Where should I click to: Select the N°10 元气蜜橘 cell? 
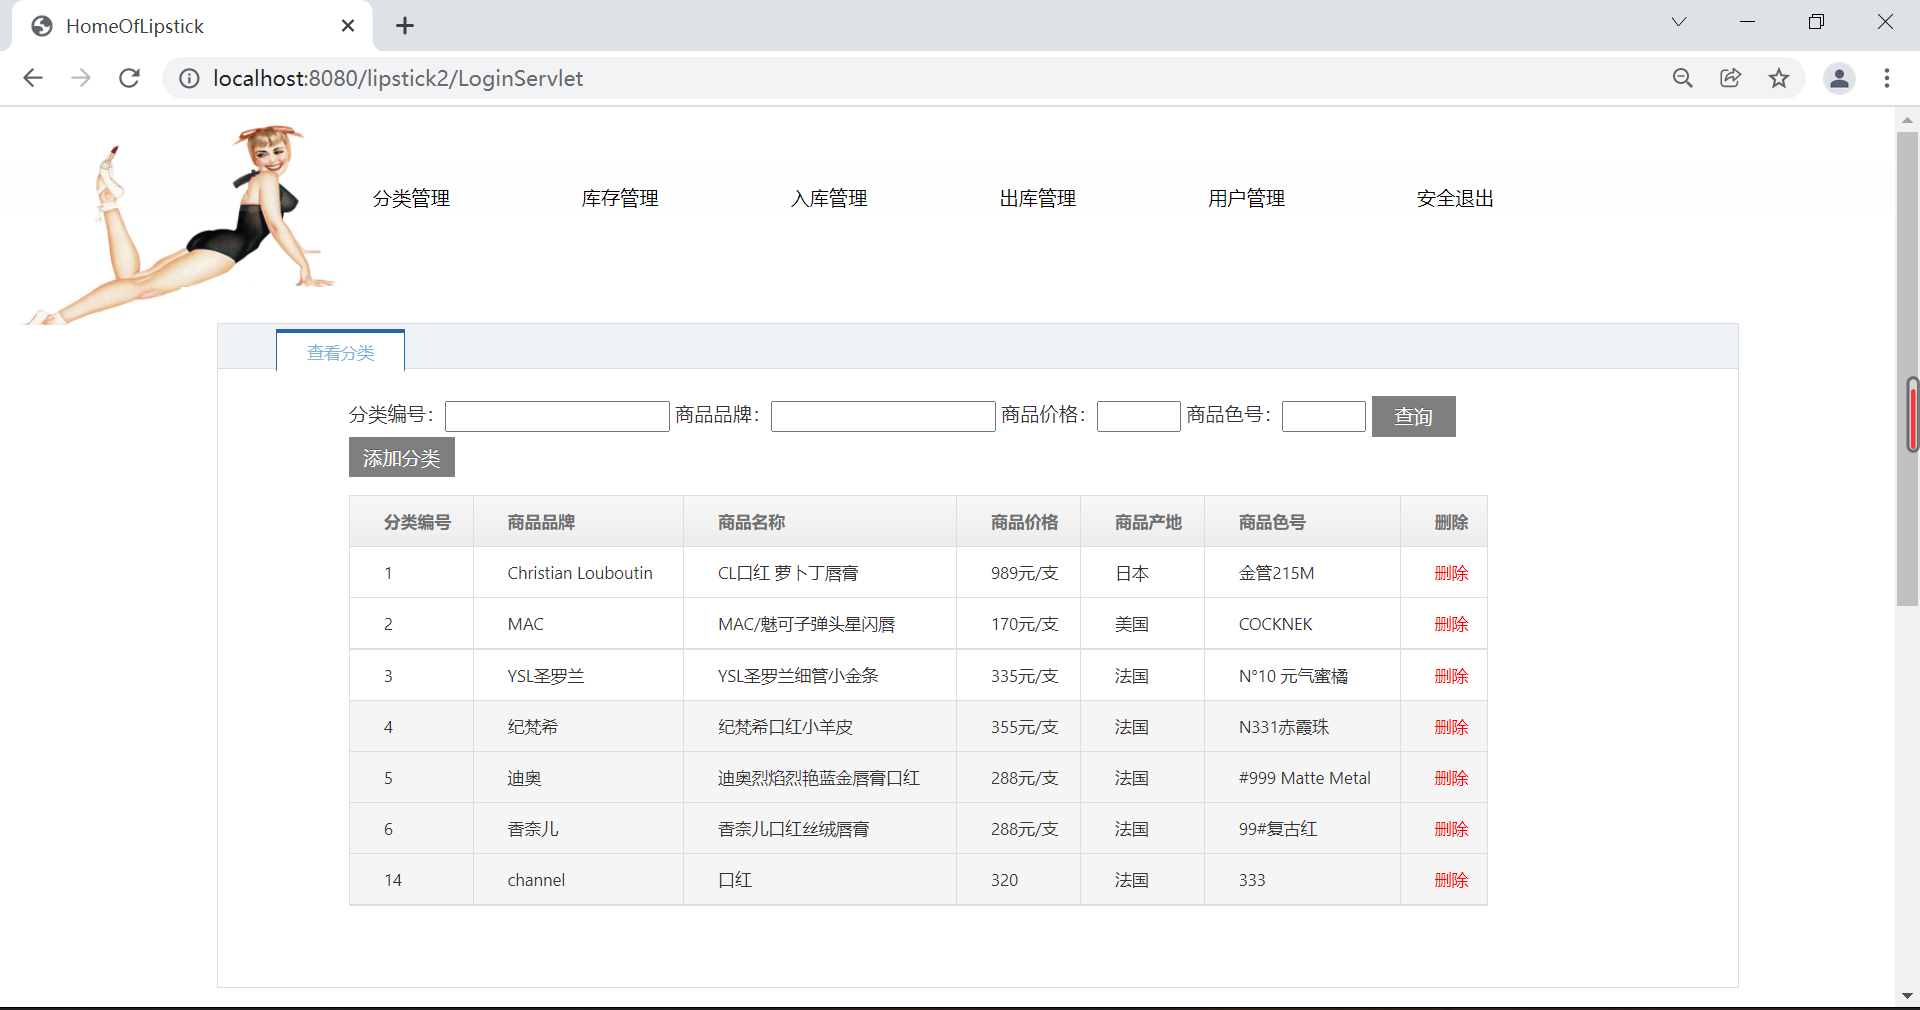point(1303,676)
